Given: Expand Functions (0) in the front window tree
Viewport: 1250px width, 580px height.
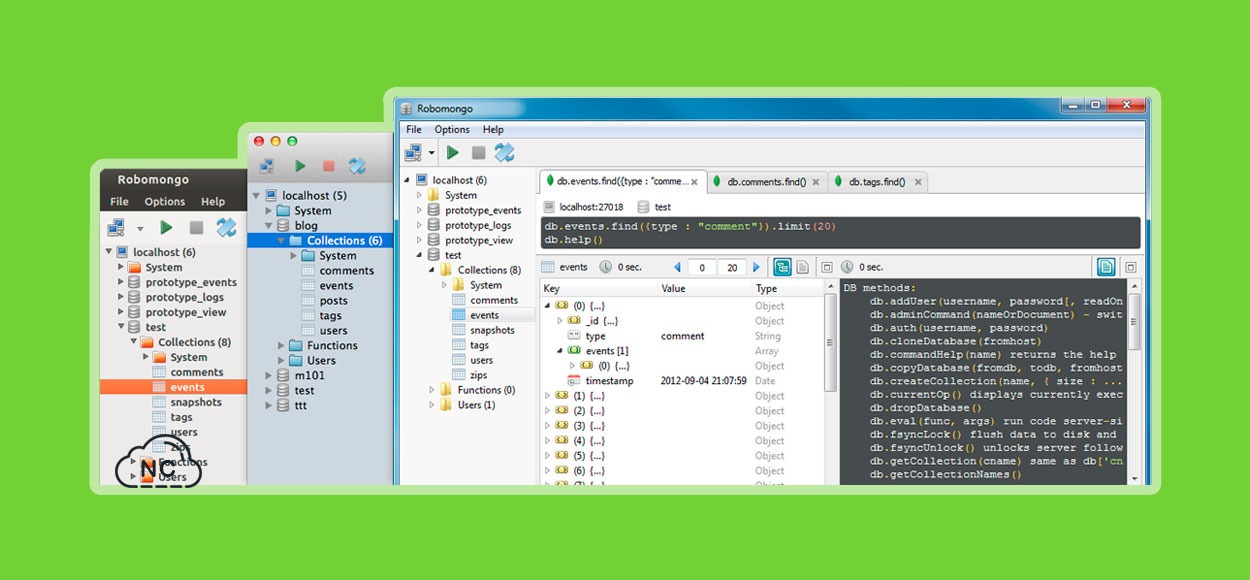Looking at the screenshot, I should coord(433,390).
